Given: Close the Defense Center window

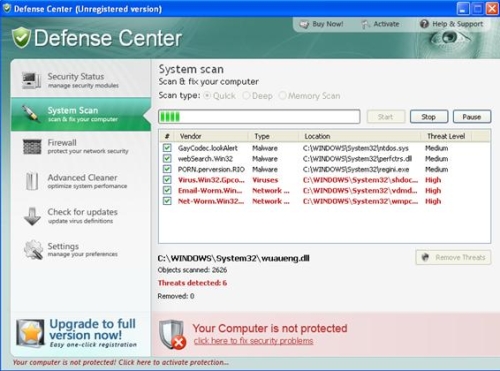Looking at the screenshot, I should [x=492, y=8].
